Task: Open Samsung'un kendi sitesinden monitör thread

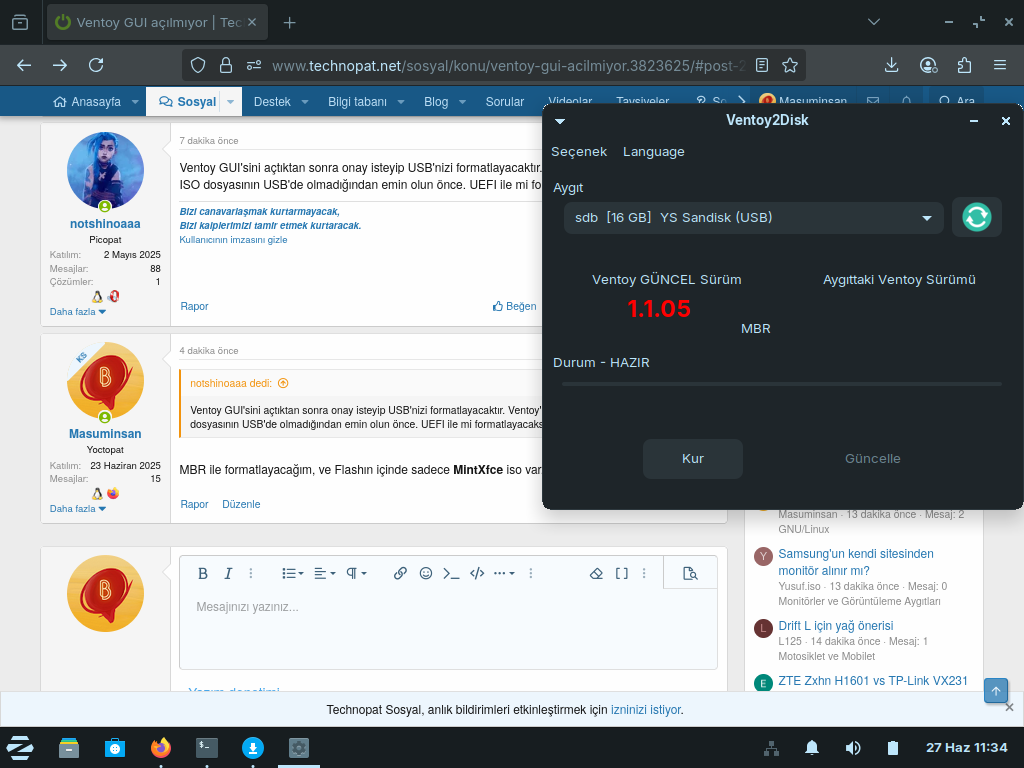Action: [856, 562]
